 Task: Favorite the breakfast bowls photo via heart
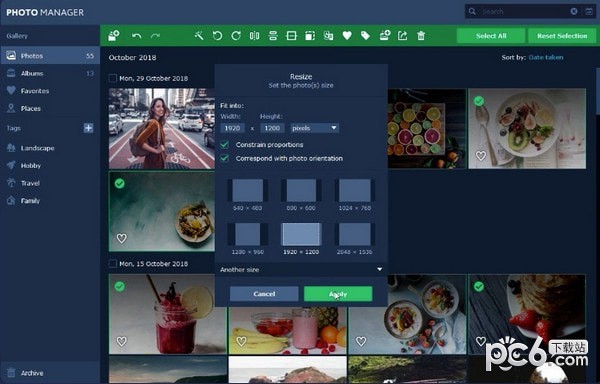click(x=361, y=341)
